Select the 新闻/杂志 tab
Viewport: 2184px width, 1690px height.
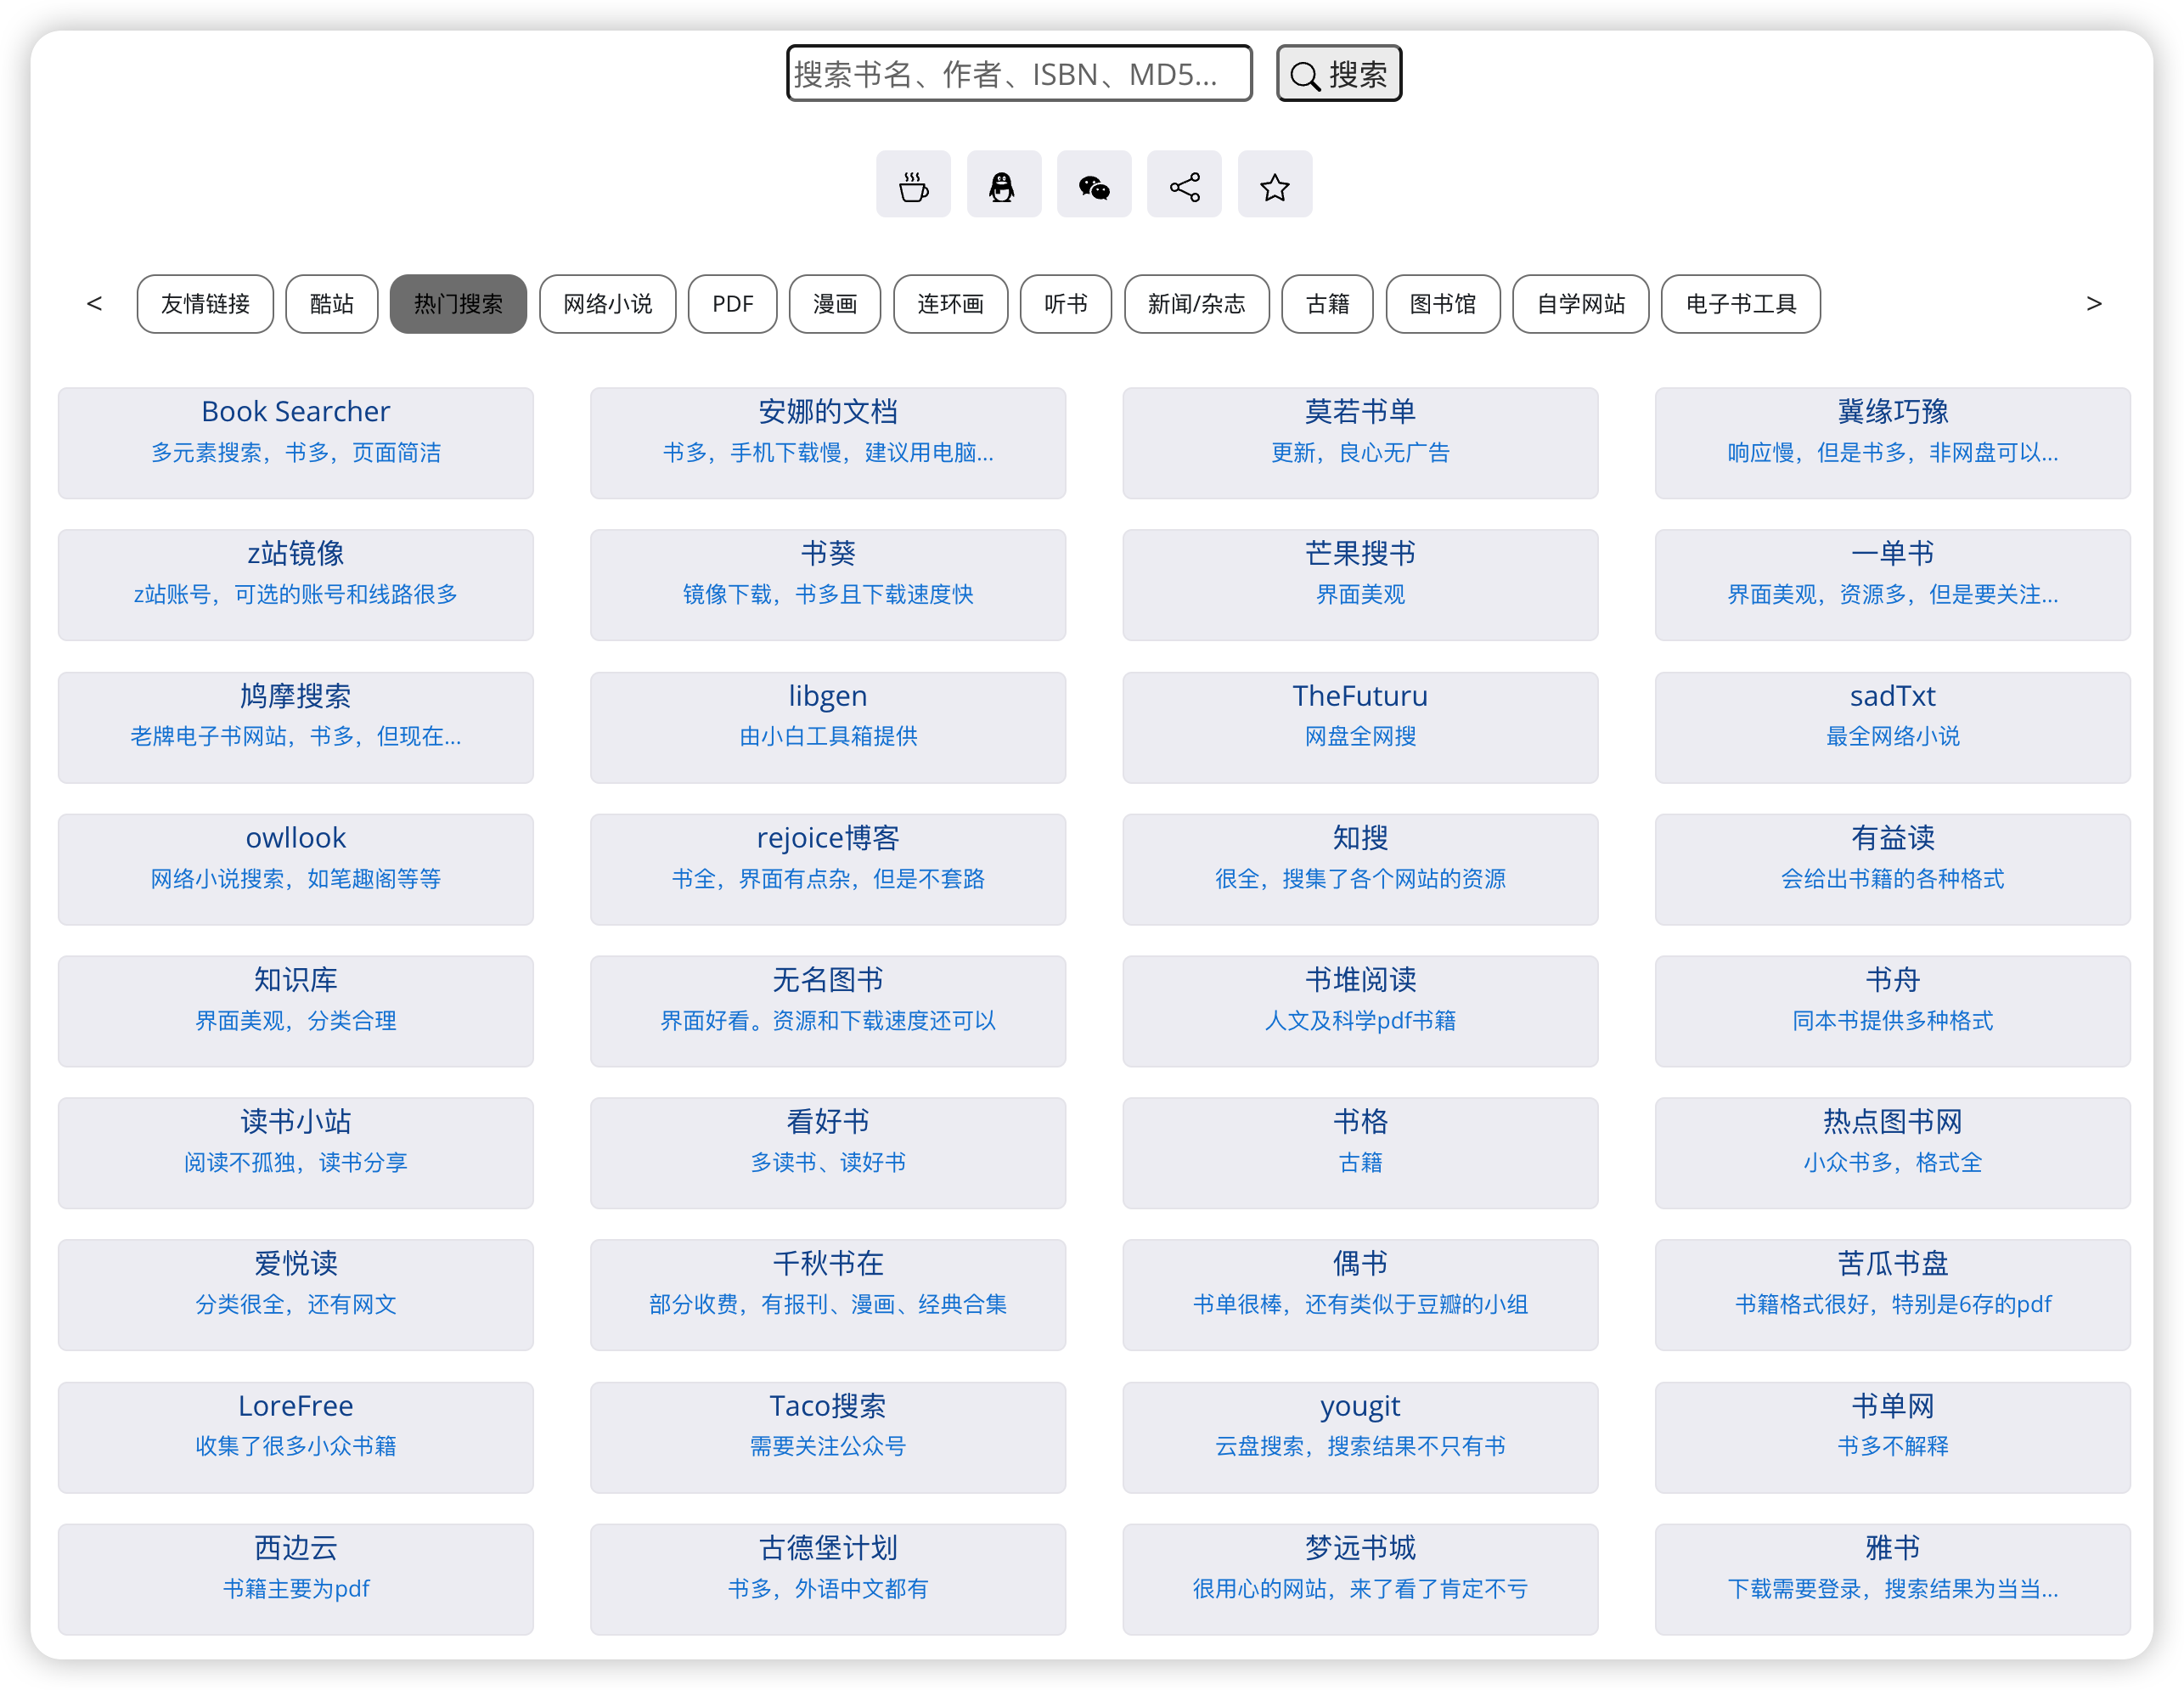click(1197, 304)
